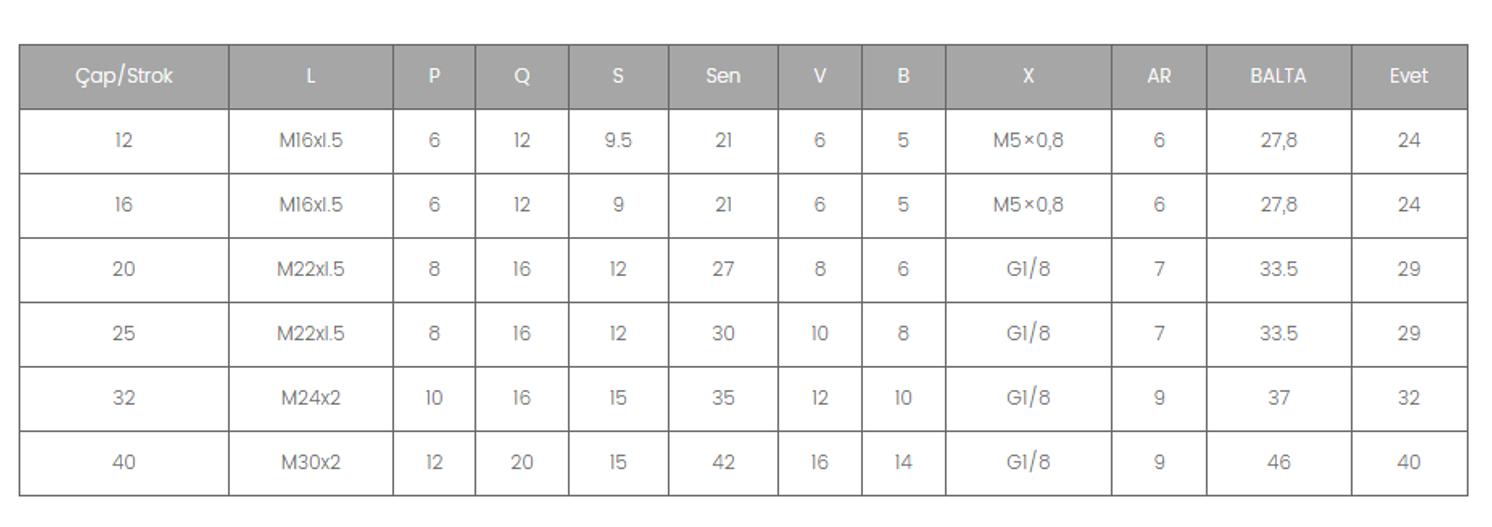Select the Evet value 32
The width and height of the screenshot is (1492, 527).
[1408, 398]
